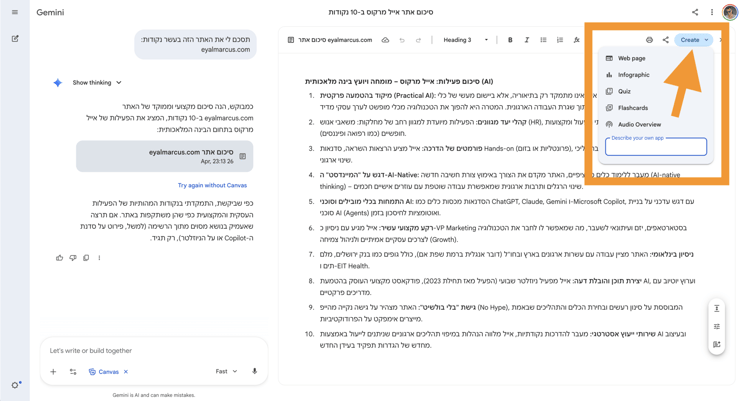The width and height of the screenshot is (740, 401).
Task: Click the change tone floating tool
Action: [x=716, y=326]
